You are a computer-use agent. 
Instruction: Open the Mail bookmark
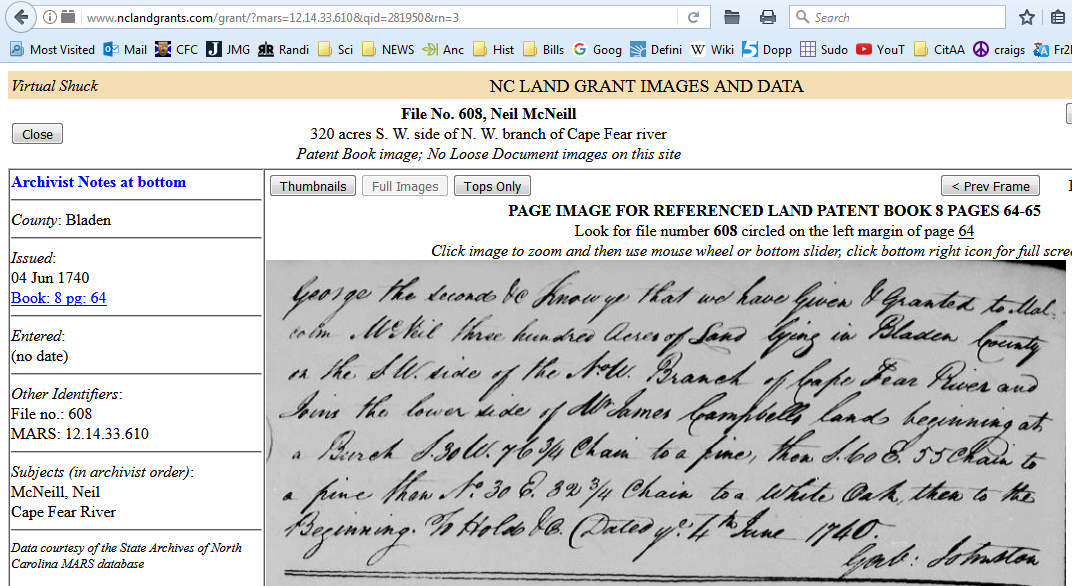[125, 49]
